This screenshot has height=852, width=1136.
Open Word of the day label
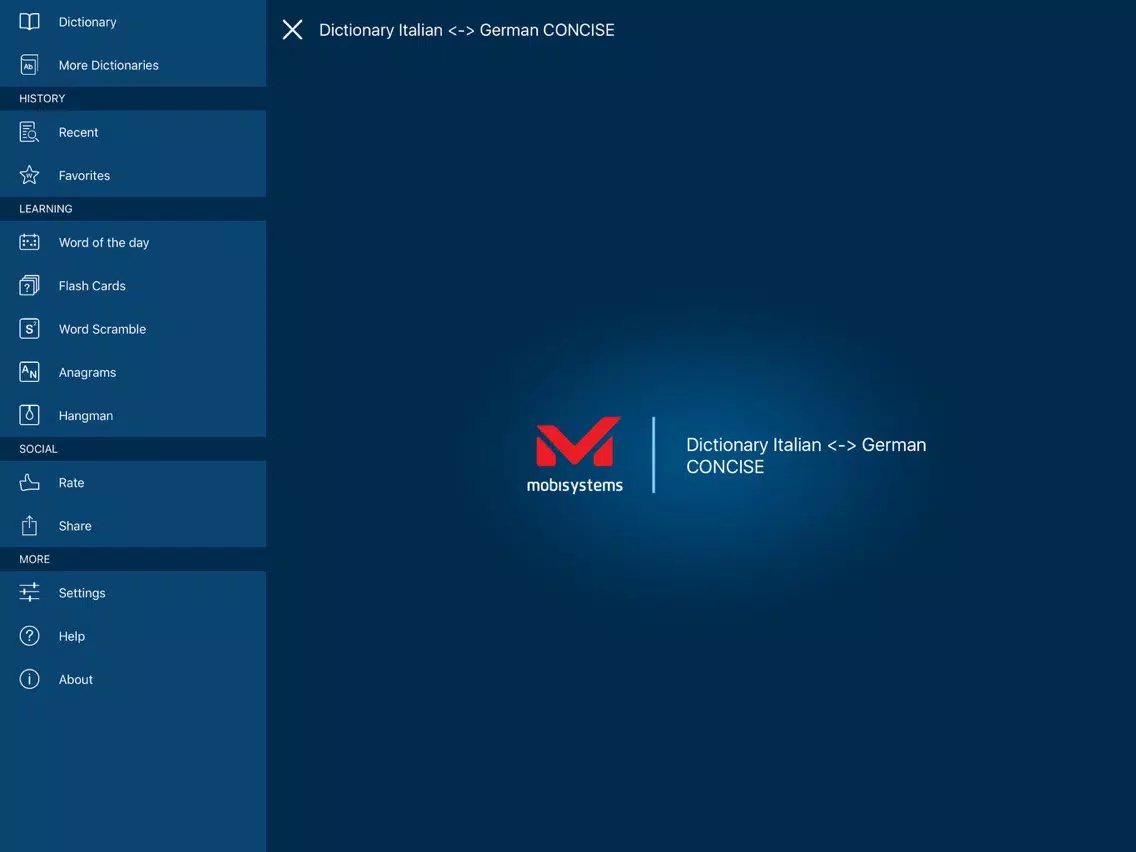point(104,243)
